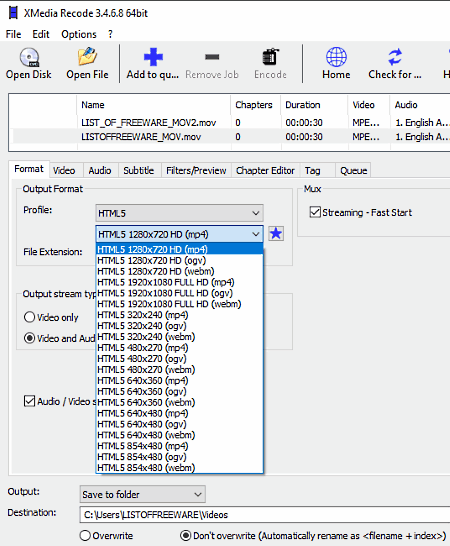Toggle the Audio / Video checkbox
Viewport: 450px width, 546px height.
click(x=30, y=401)
